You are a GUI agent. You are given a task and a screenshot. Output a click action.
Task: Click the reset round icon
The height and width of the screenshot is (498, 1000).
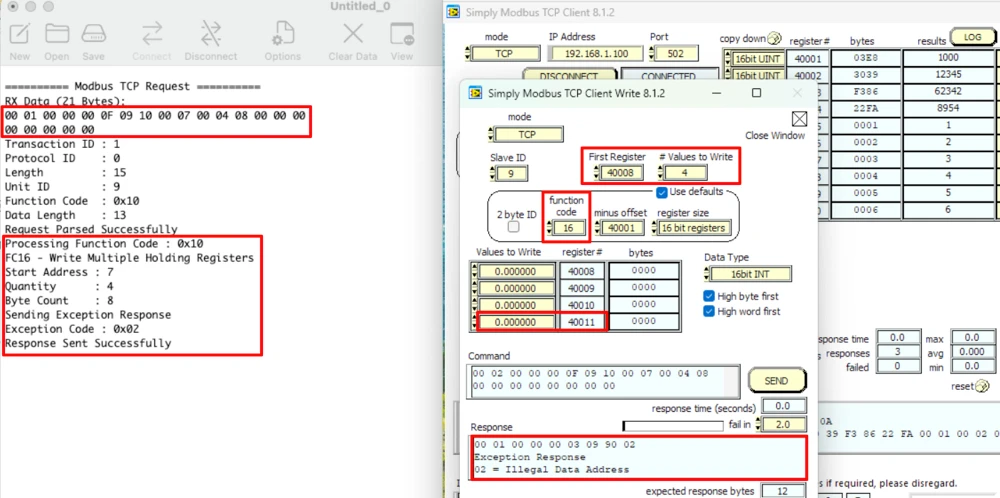983,386
